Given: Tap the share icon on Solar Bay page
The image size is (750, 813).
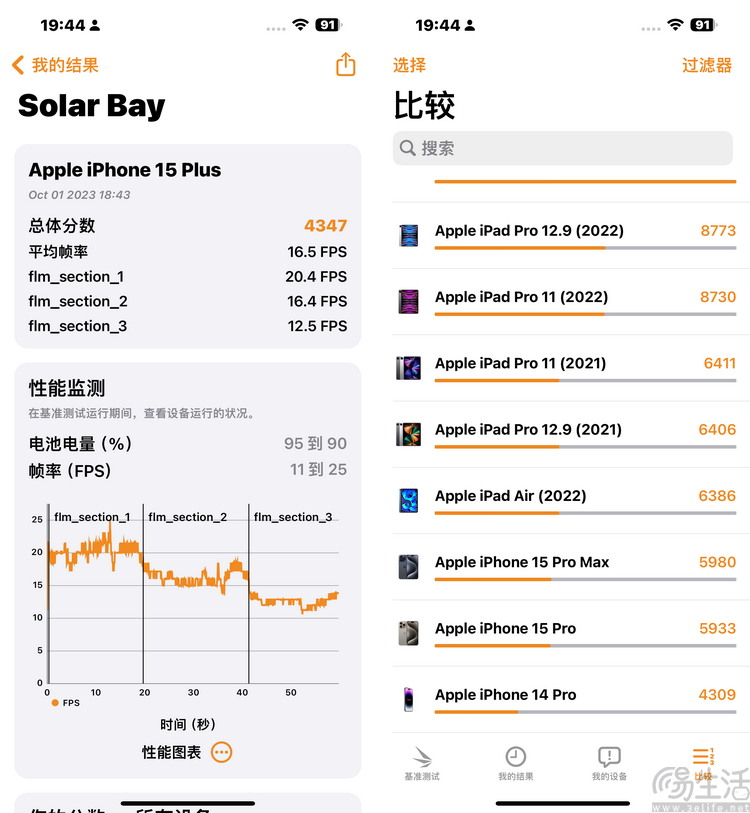Looking at the screenshot, I should [345, 64].
